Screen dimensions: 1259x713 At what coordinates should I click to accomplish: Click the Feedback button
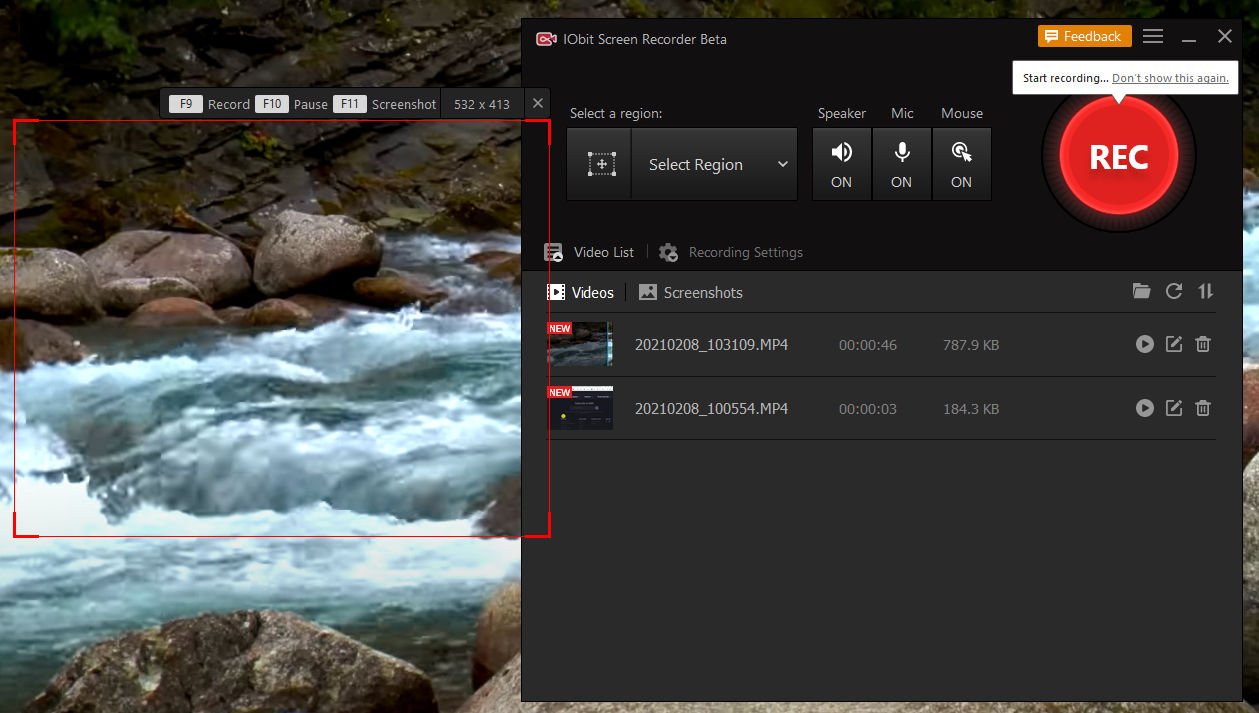click(x=1084, y=35)
